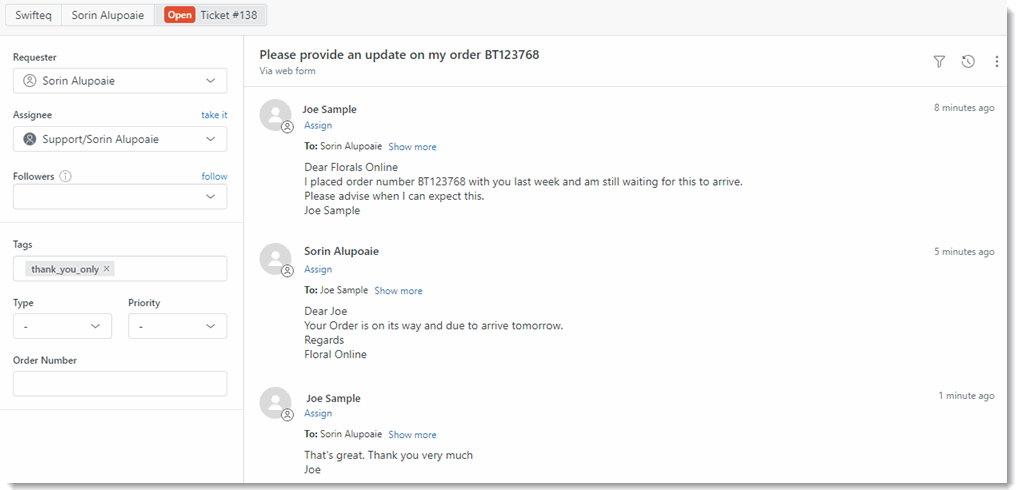Viewport: 1016px width, 490px height.
Task: Click the Order Number input field
Action: (x=120, y=384)
